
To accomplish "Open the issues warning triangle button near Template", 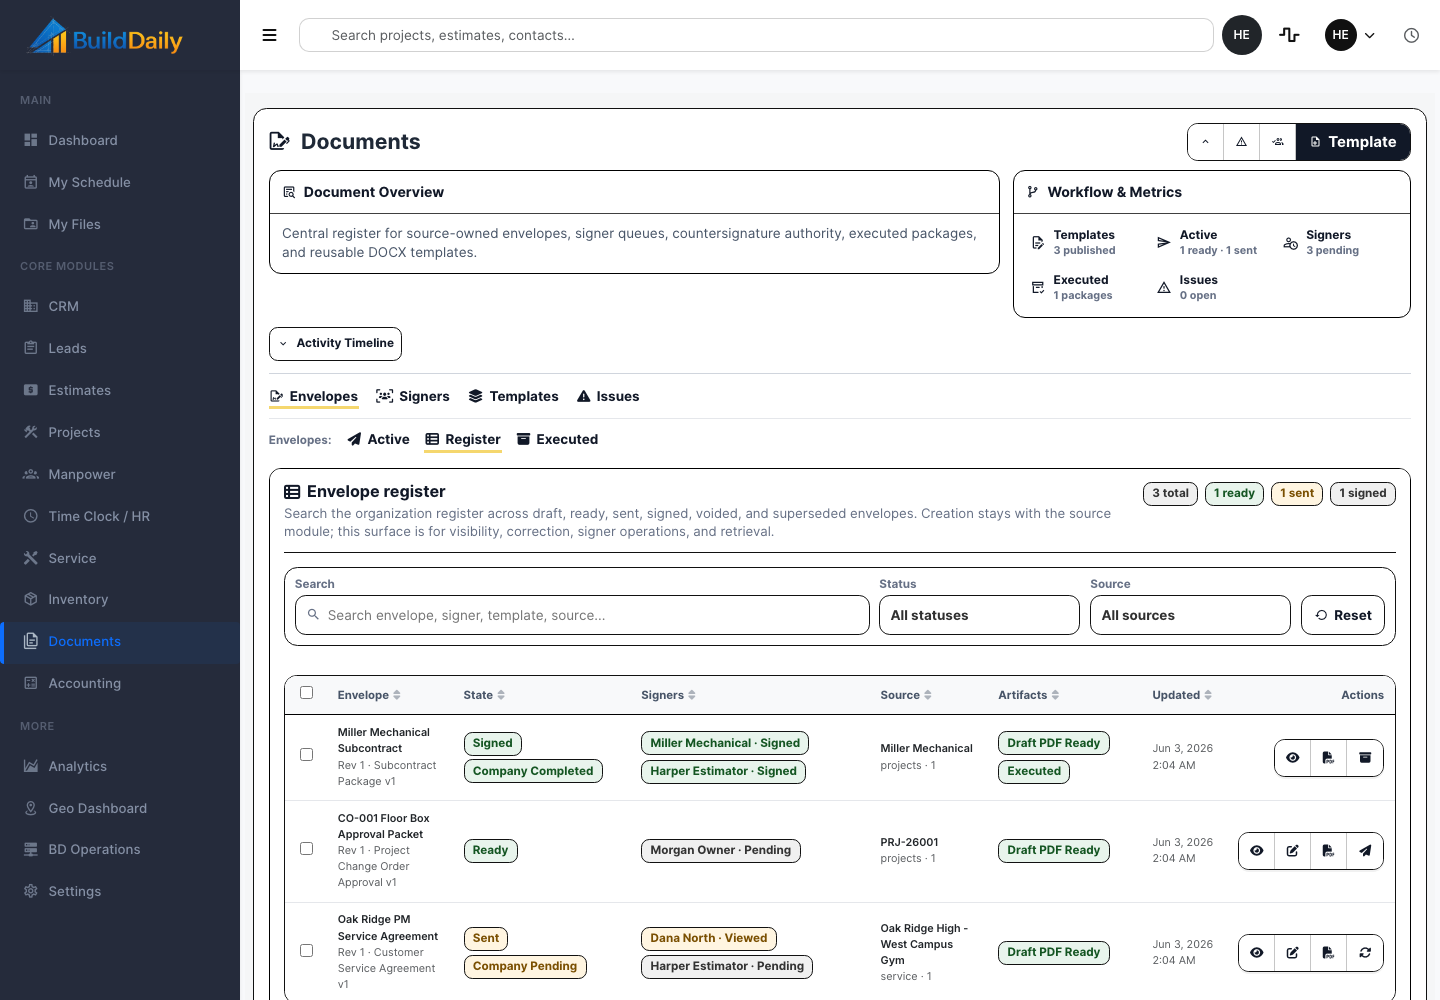I will pyautogui.click(x=1241, y=142).
